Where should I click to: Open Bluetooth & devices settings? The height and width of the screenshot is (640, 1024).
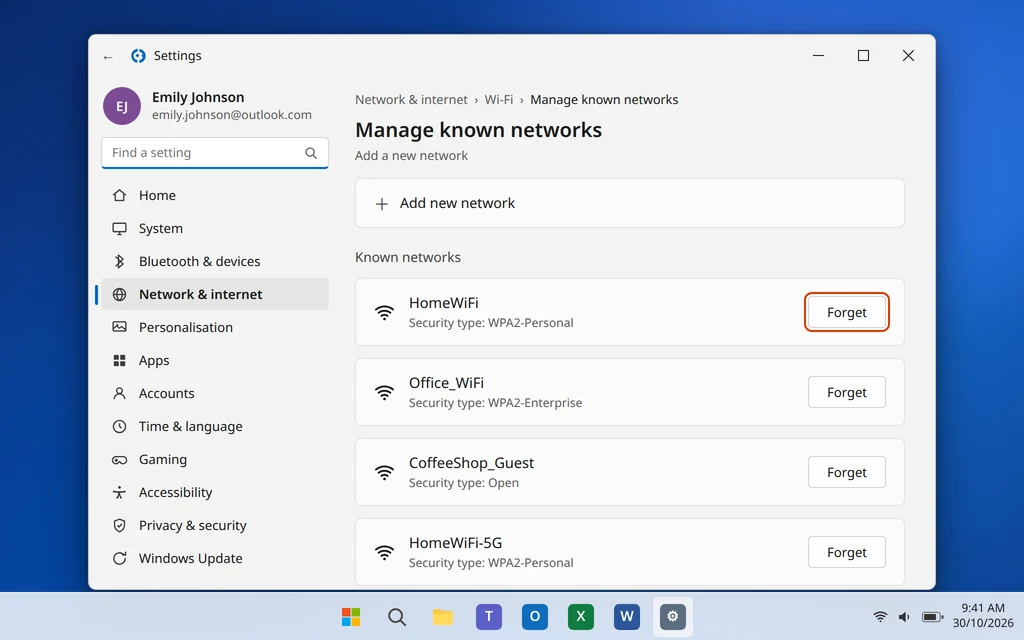pos(215,261)
